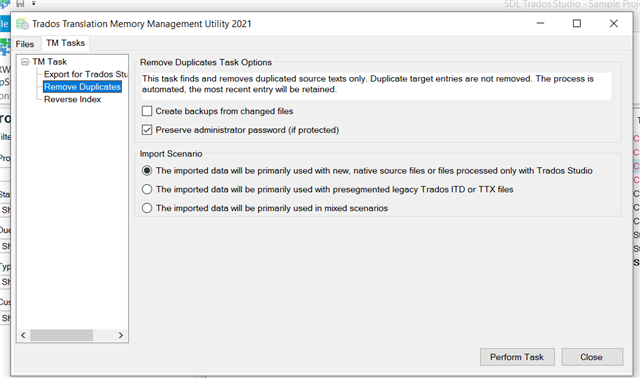
Task: Switch to the Files tab
Action: (25, 44)
